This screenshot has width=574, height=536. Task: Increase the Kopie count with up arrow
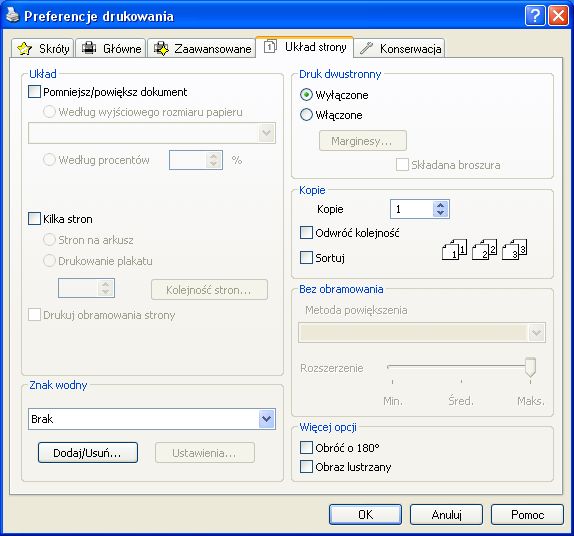441,205
